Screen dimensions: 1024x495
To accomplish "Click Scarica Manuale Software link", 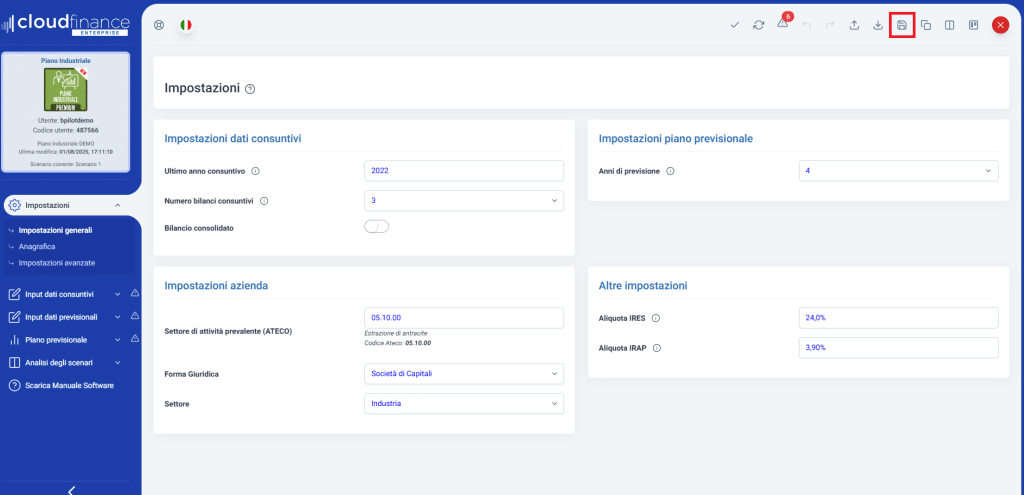I will click(x=68, y=385).
